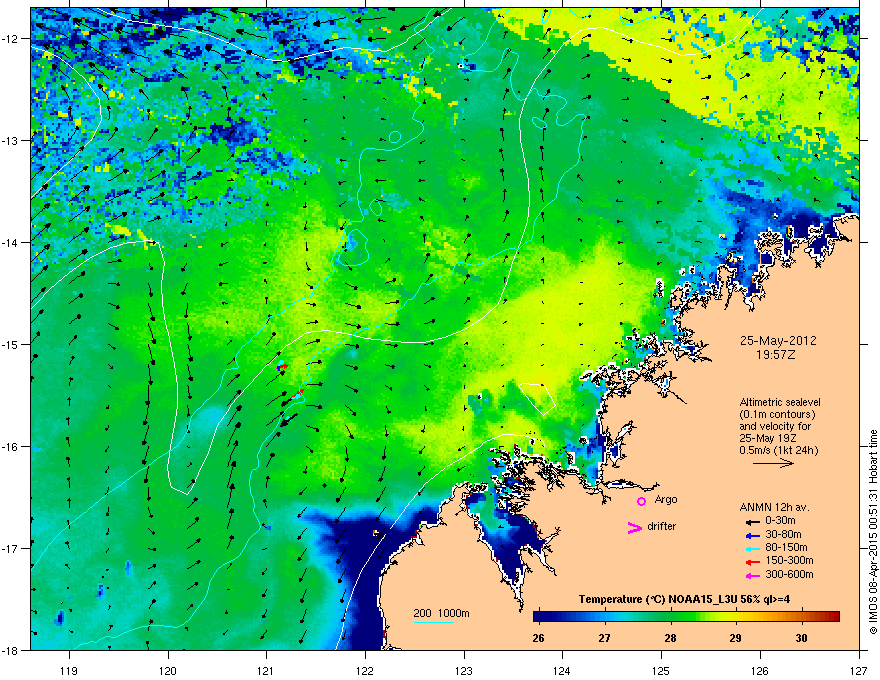Image resolution: width=880 pixels, height=680 pixels.
Task: Click the '300-600m' depth label
Action: (x=790, y=574)
